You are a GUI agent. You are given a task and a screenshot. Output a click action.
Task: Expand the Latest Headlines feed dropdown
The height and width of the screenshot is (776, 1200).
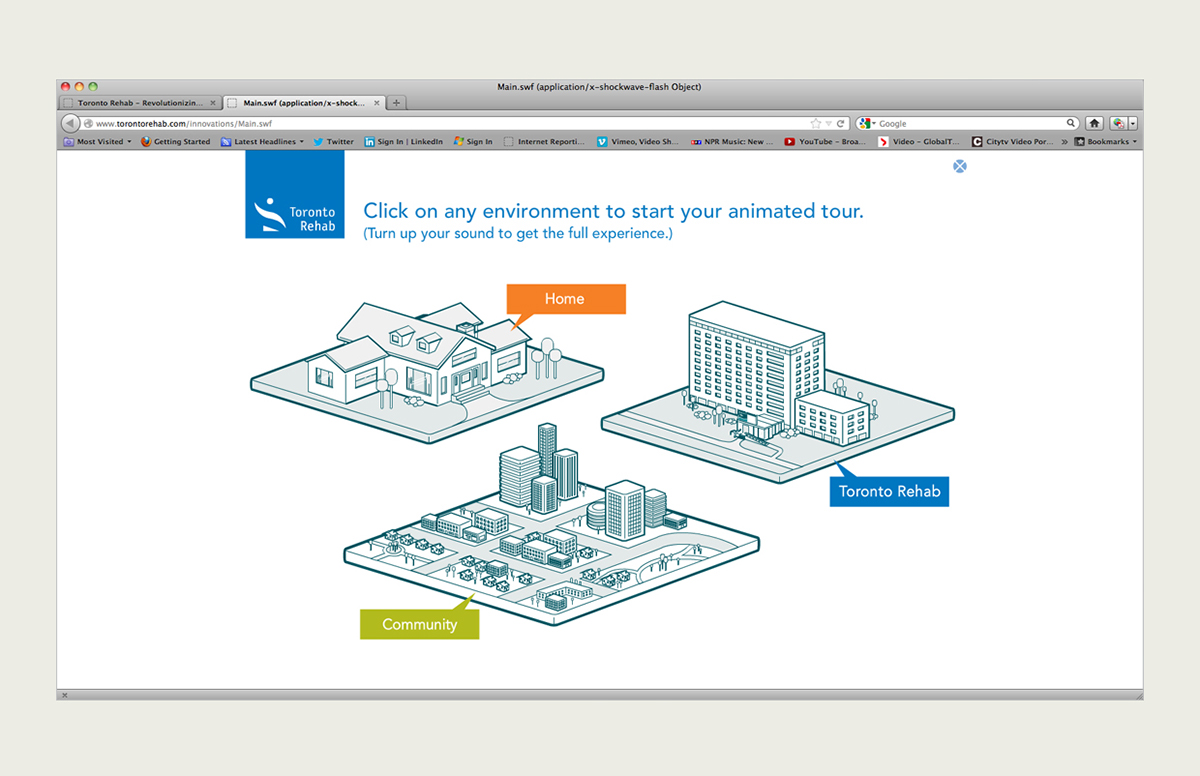point(262,142)
